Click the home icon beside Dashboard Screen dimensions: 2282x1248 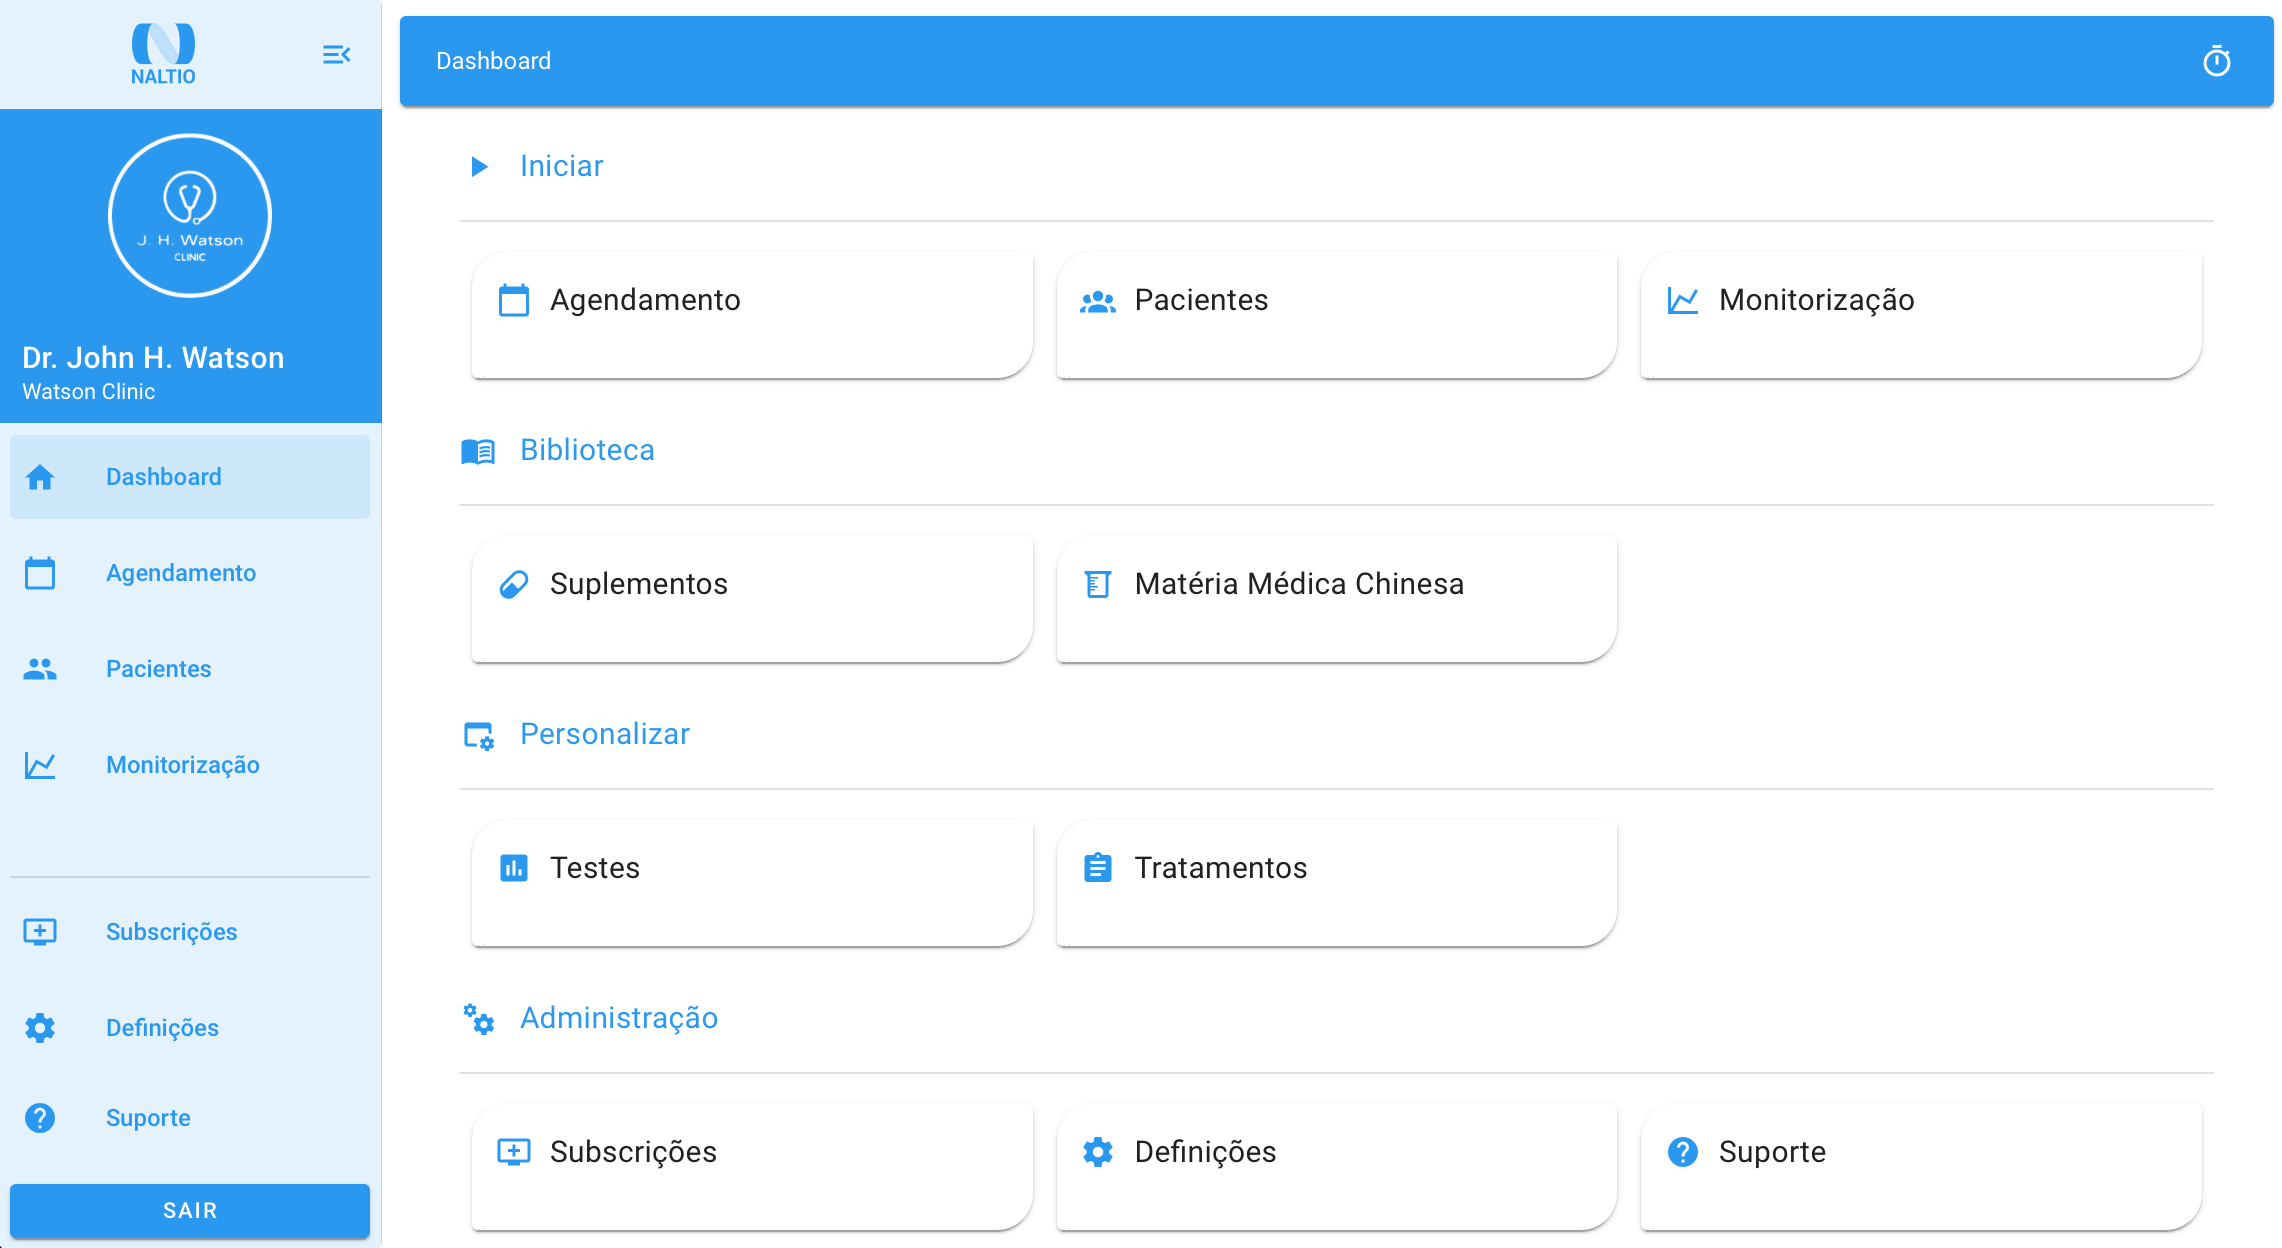(40, 477)
